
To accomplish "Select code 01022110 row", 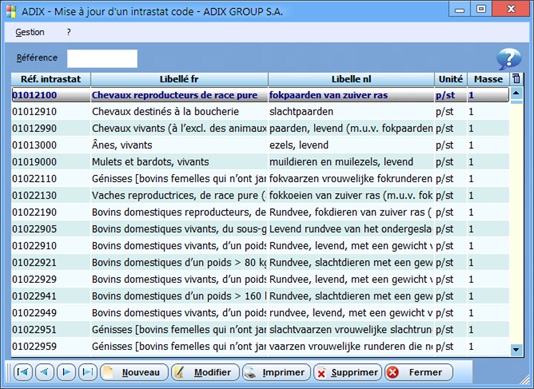I will (x=260, y=178).
